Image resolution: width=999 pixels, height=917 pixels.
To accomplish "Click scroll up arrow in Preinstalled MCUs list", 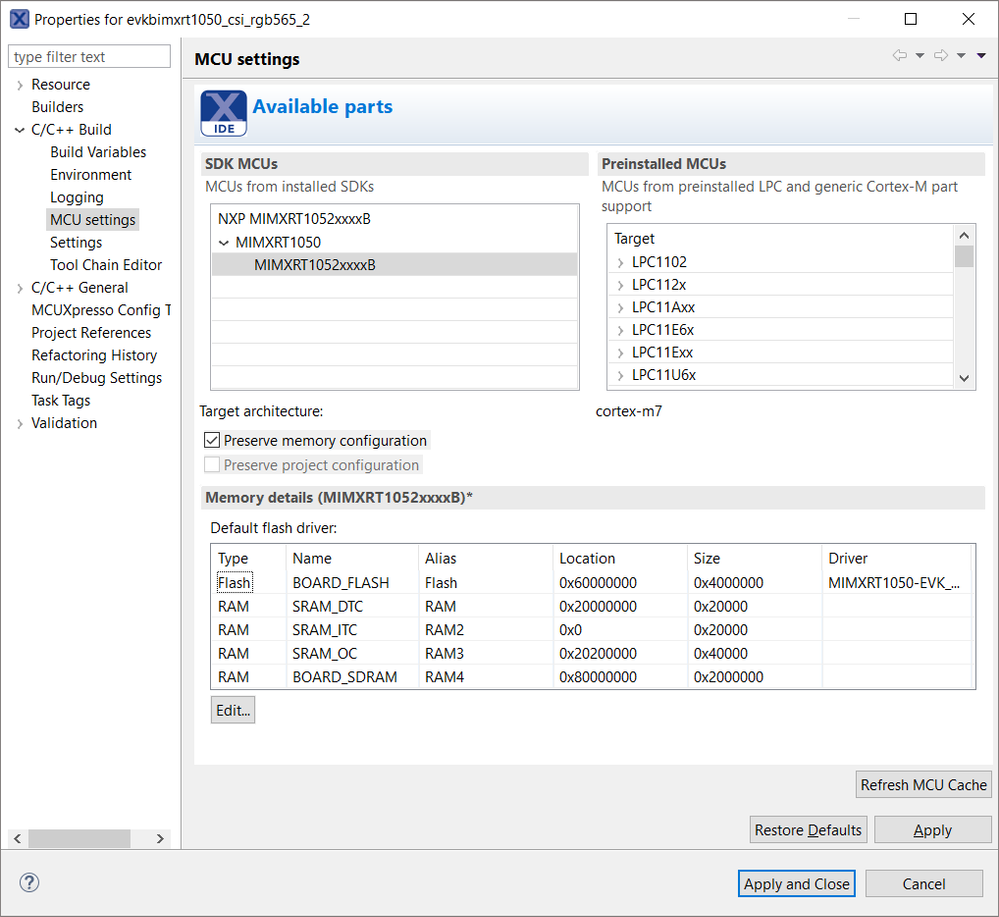I will pyautogui.click(x=964, y=236).
